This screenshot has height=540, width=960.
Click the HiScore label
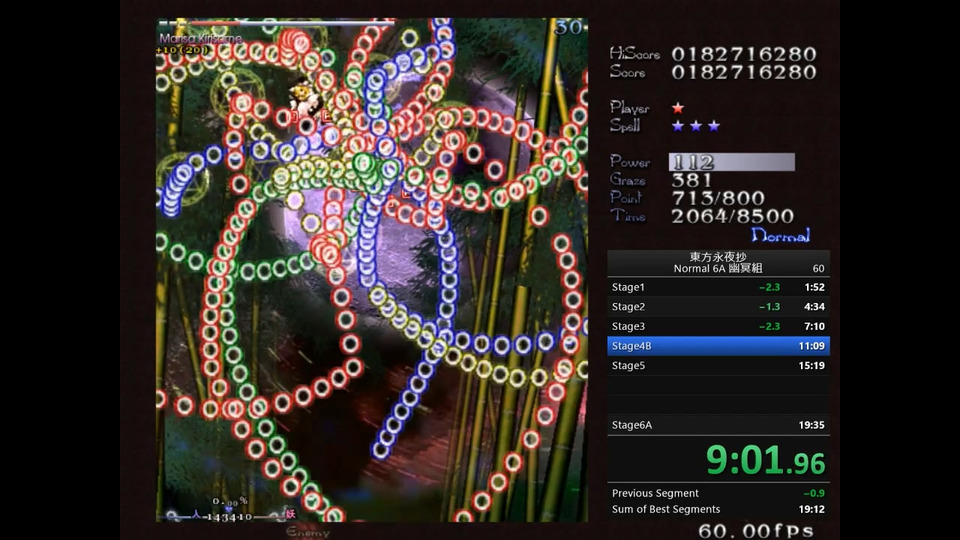[x=634, y=54]
